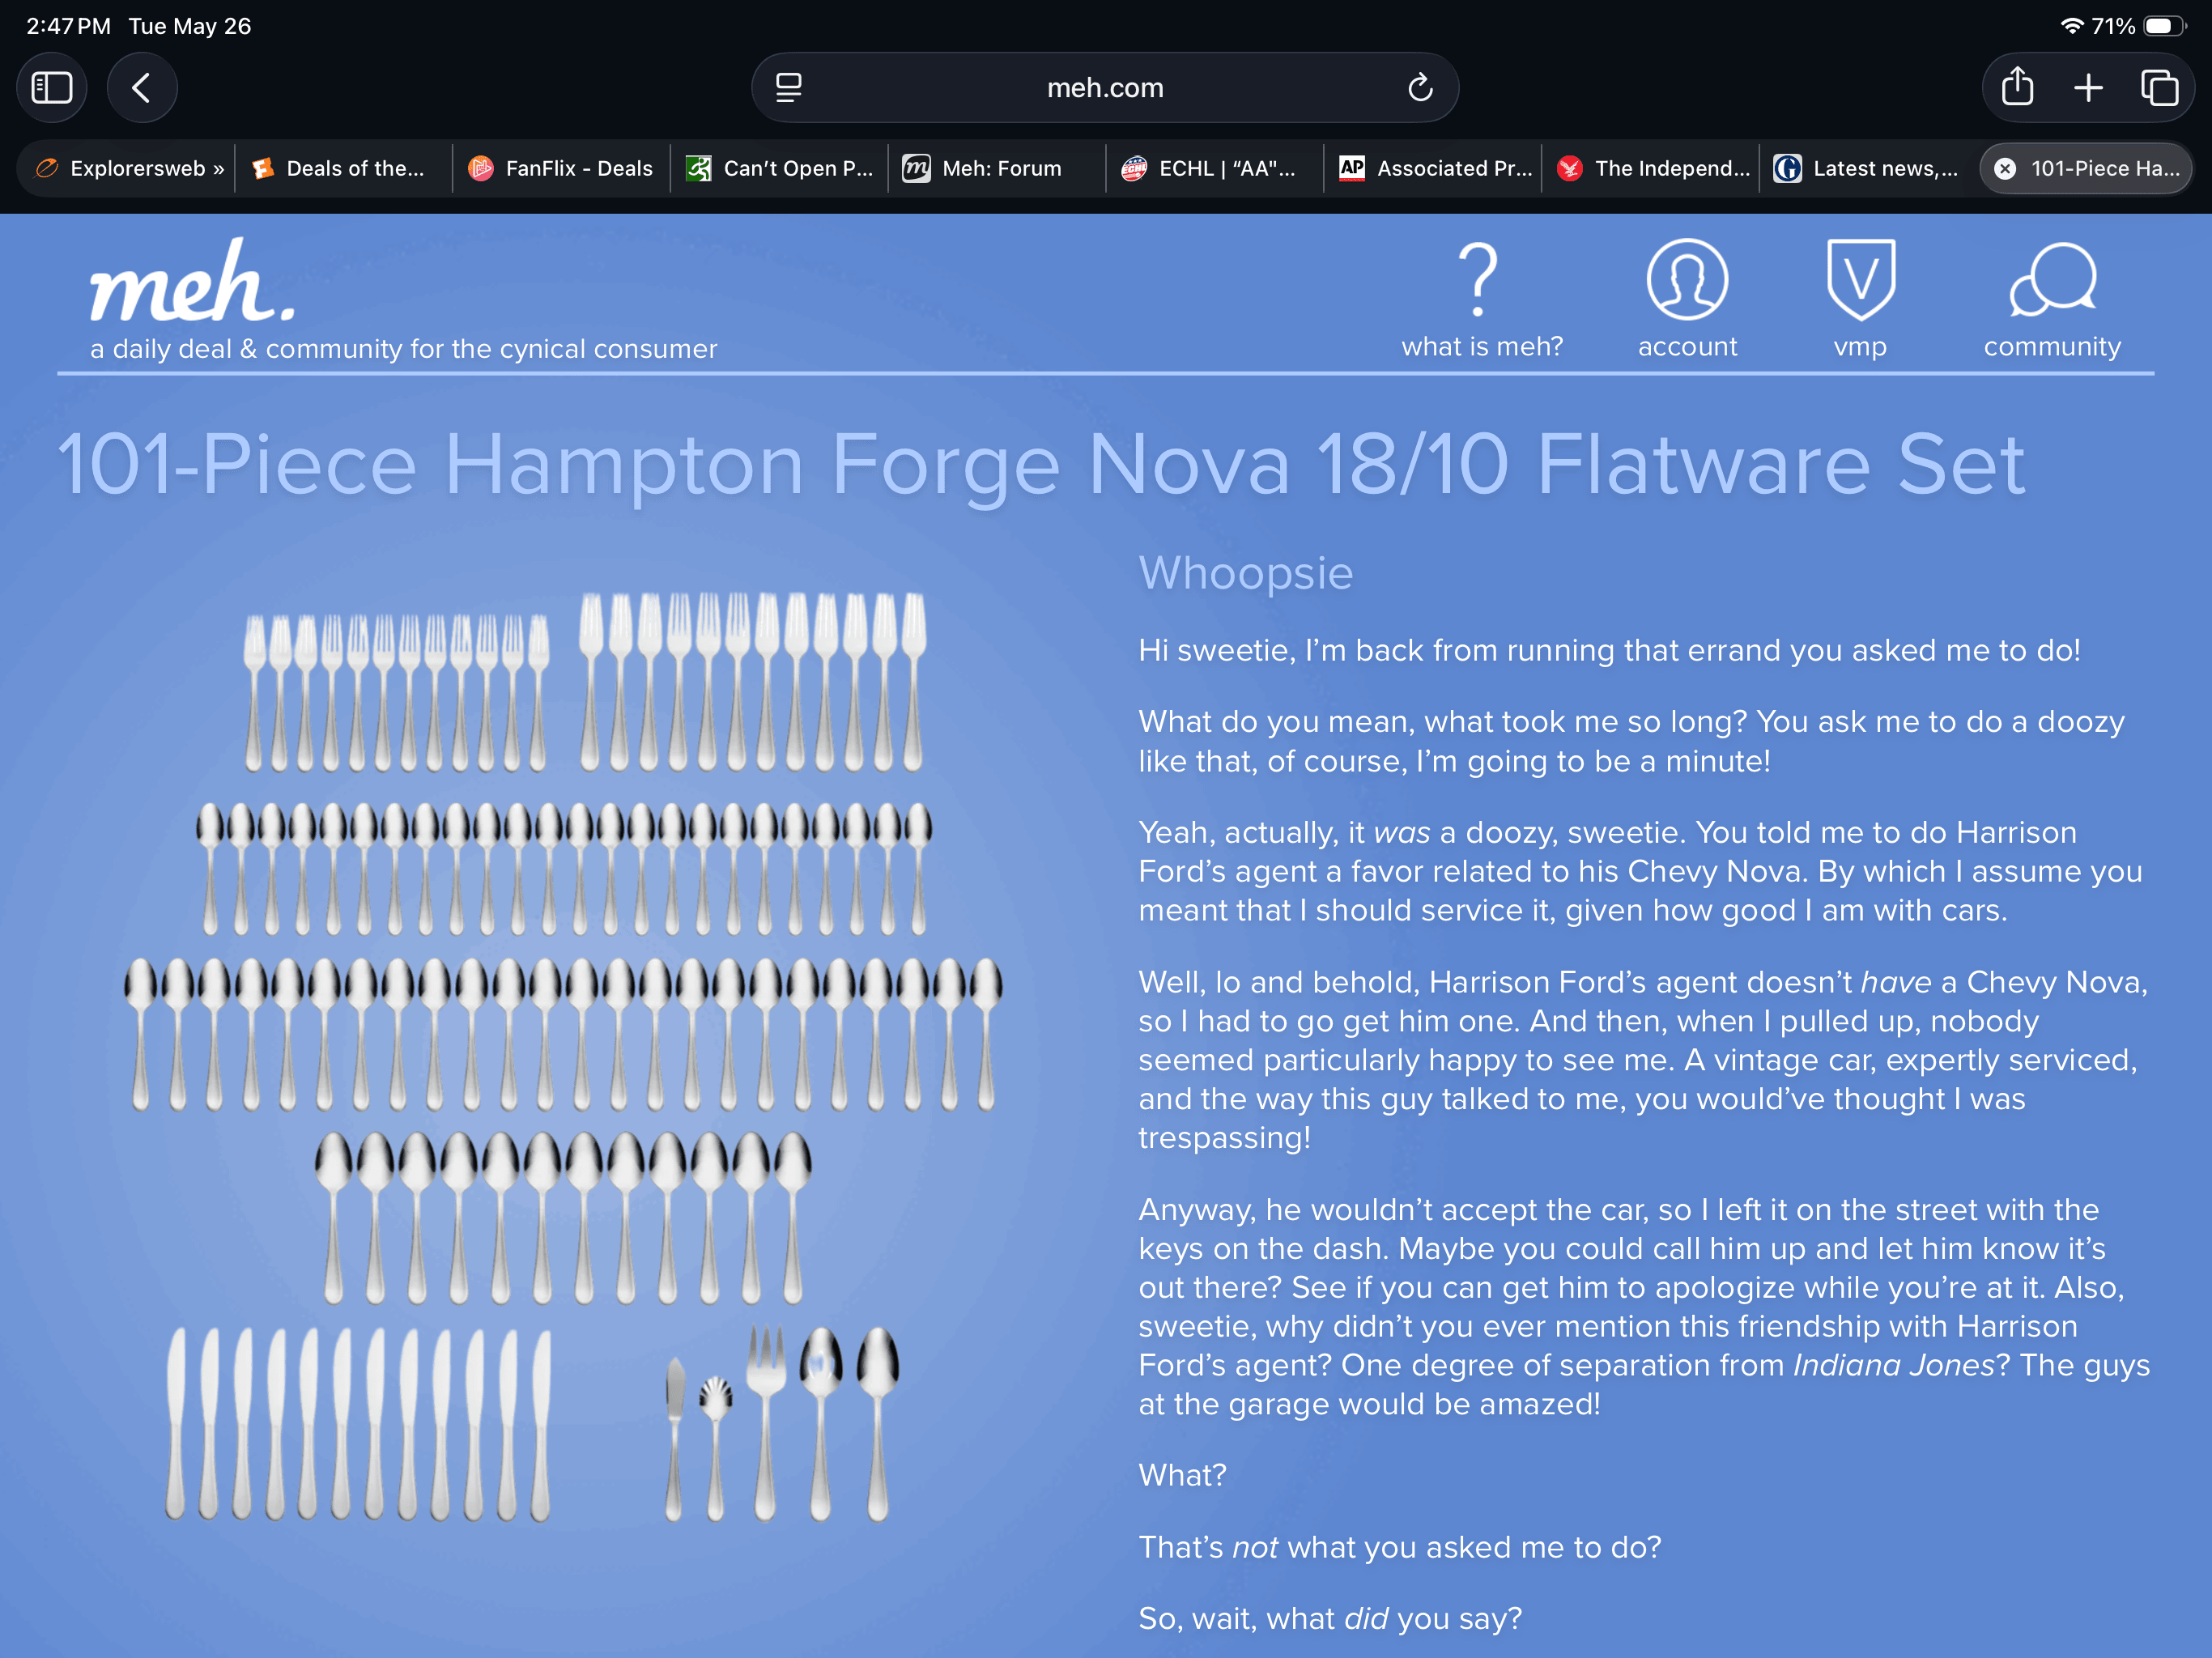
Task: Switch to the Meh: Forum tab
Action: pyautogui.click(x=997, y=169)
